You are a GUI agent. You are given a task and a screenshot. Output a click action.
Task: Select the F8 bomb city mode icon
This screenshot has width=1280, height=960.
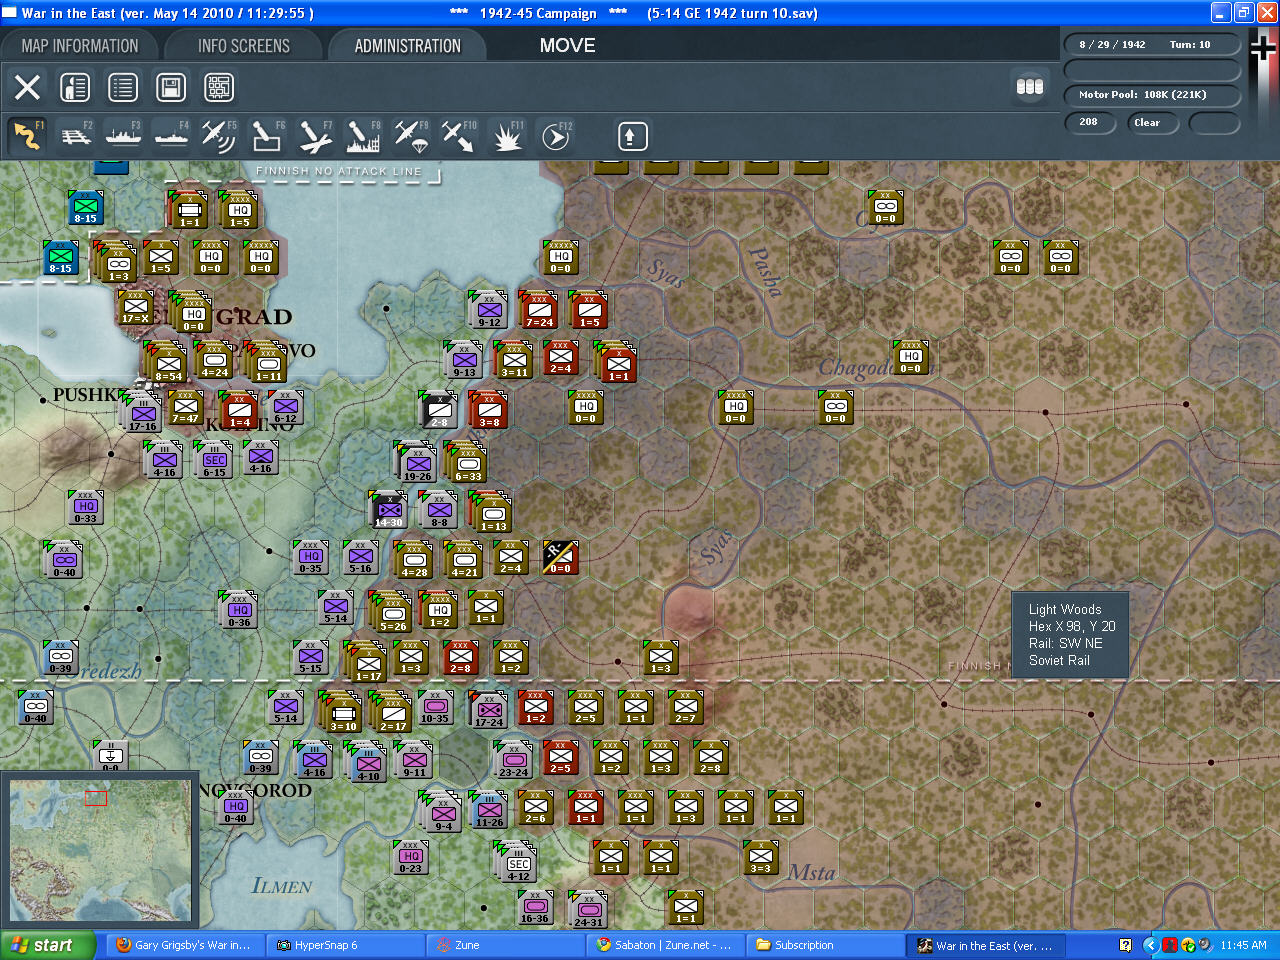tap(363, 136)
